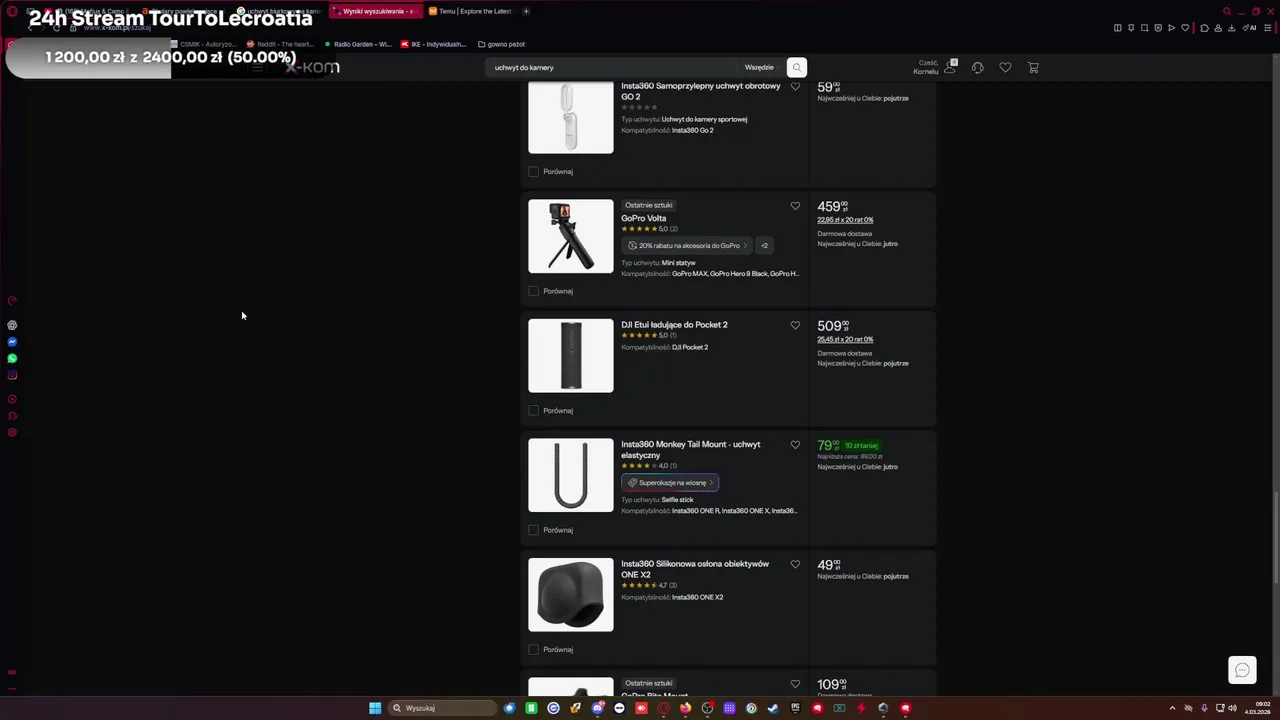Tick Porównaj checkbox for Insta360 Monkey Tail Mount
Screen dimensions: 1280x720
tap(533, 530)
